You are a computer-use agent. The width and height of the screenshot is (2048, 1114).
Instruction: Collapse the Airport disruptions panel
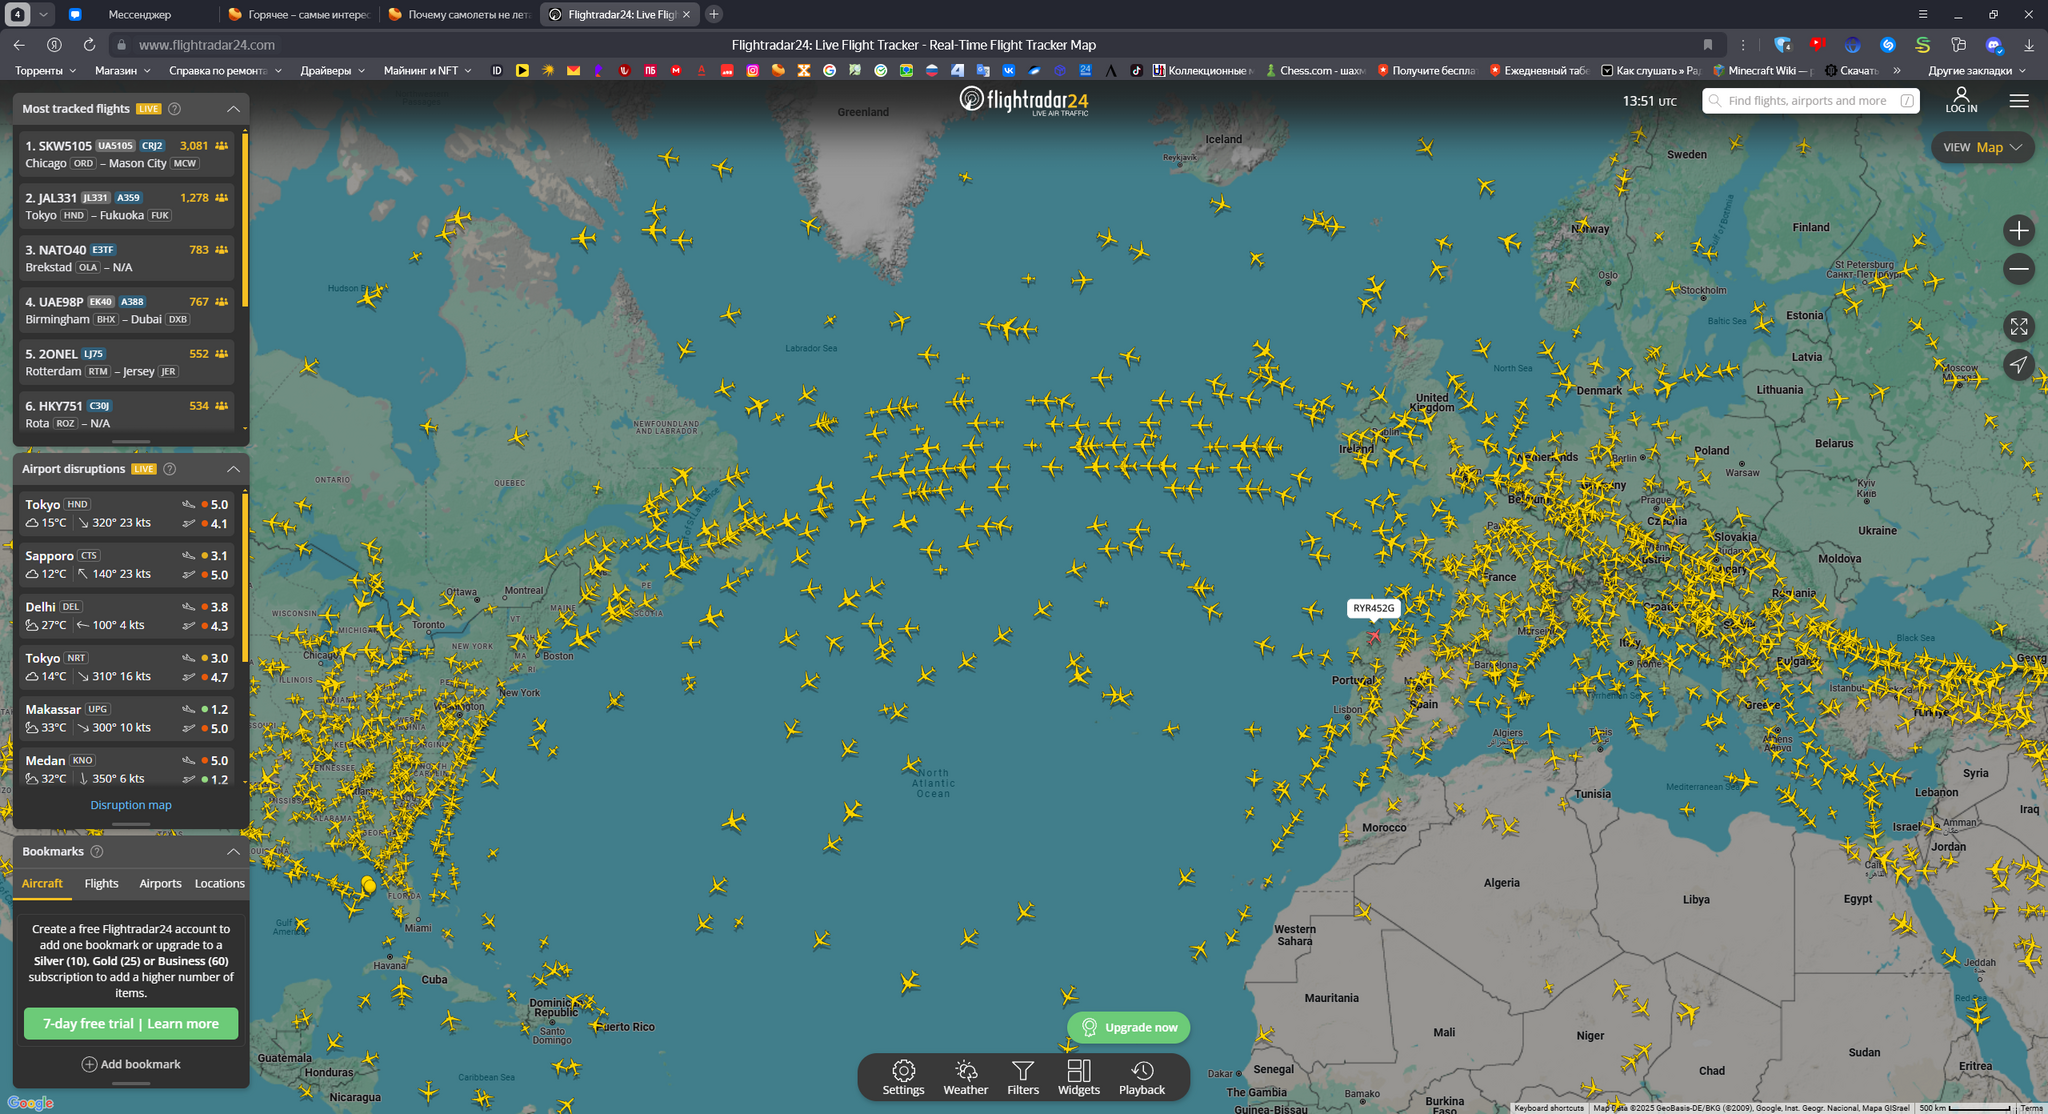click(x=233, y=469)
